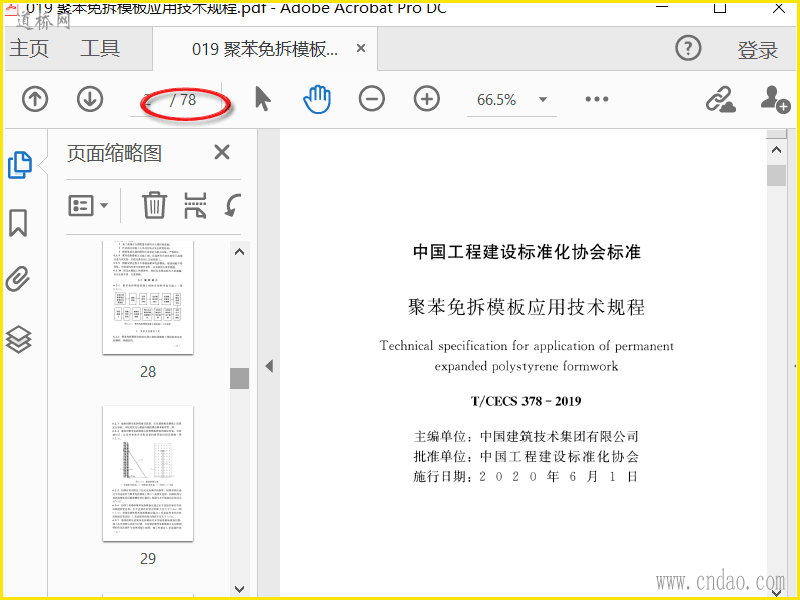Rotate page counterclockwise icon
The height and width of the screenshot is (600, 800).
coord(233,205)
